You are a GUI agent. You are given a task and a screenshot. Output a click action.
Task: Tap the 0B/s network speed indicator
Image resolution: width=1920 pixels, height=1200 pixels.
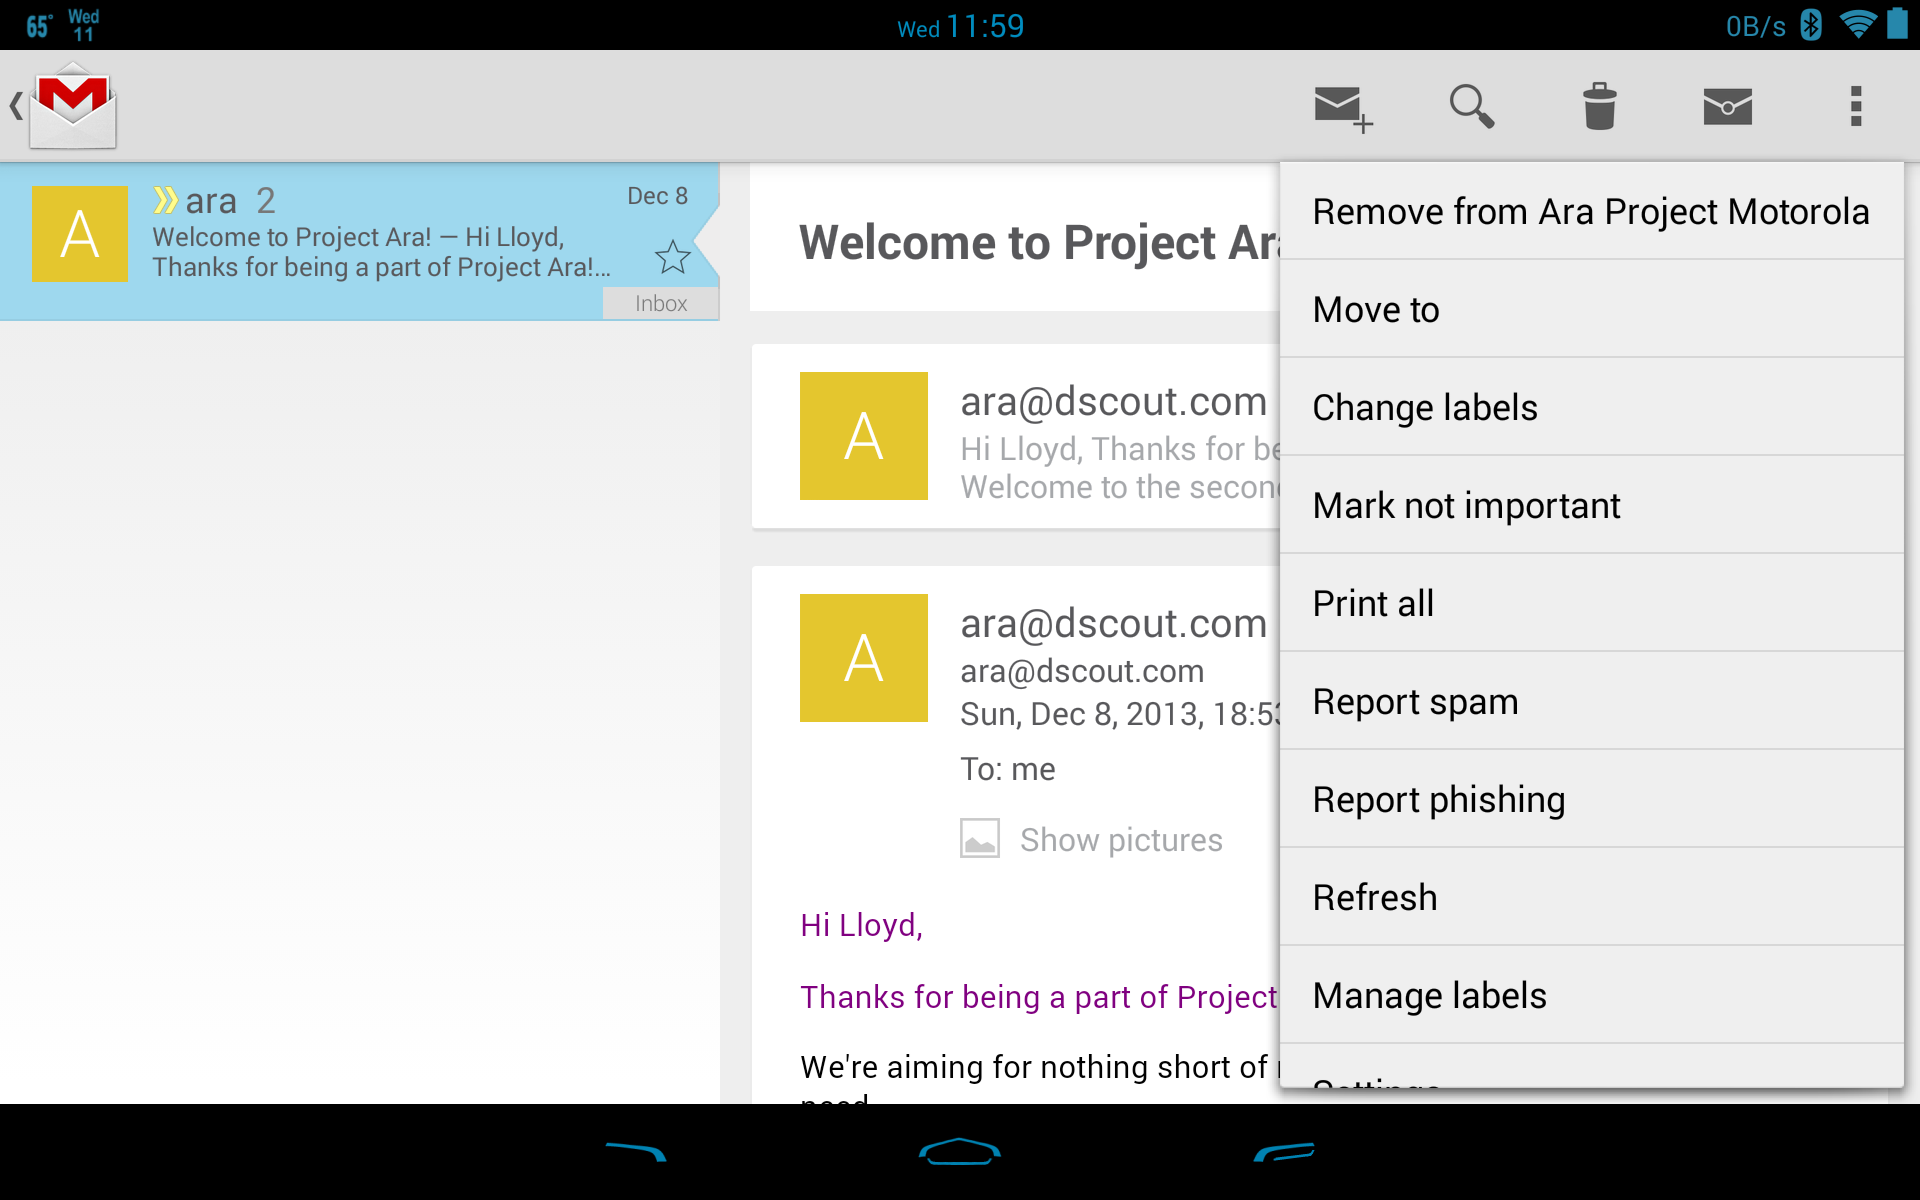(1755, 26)
